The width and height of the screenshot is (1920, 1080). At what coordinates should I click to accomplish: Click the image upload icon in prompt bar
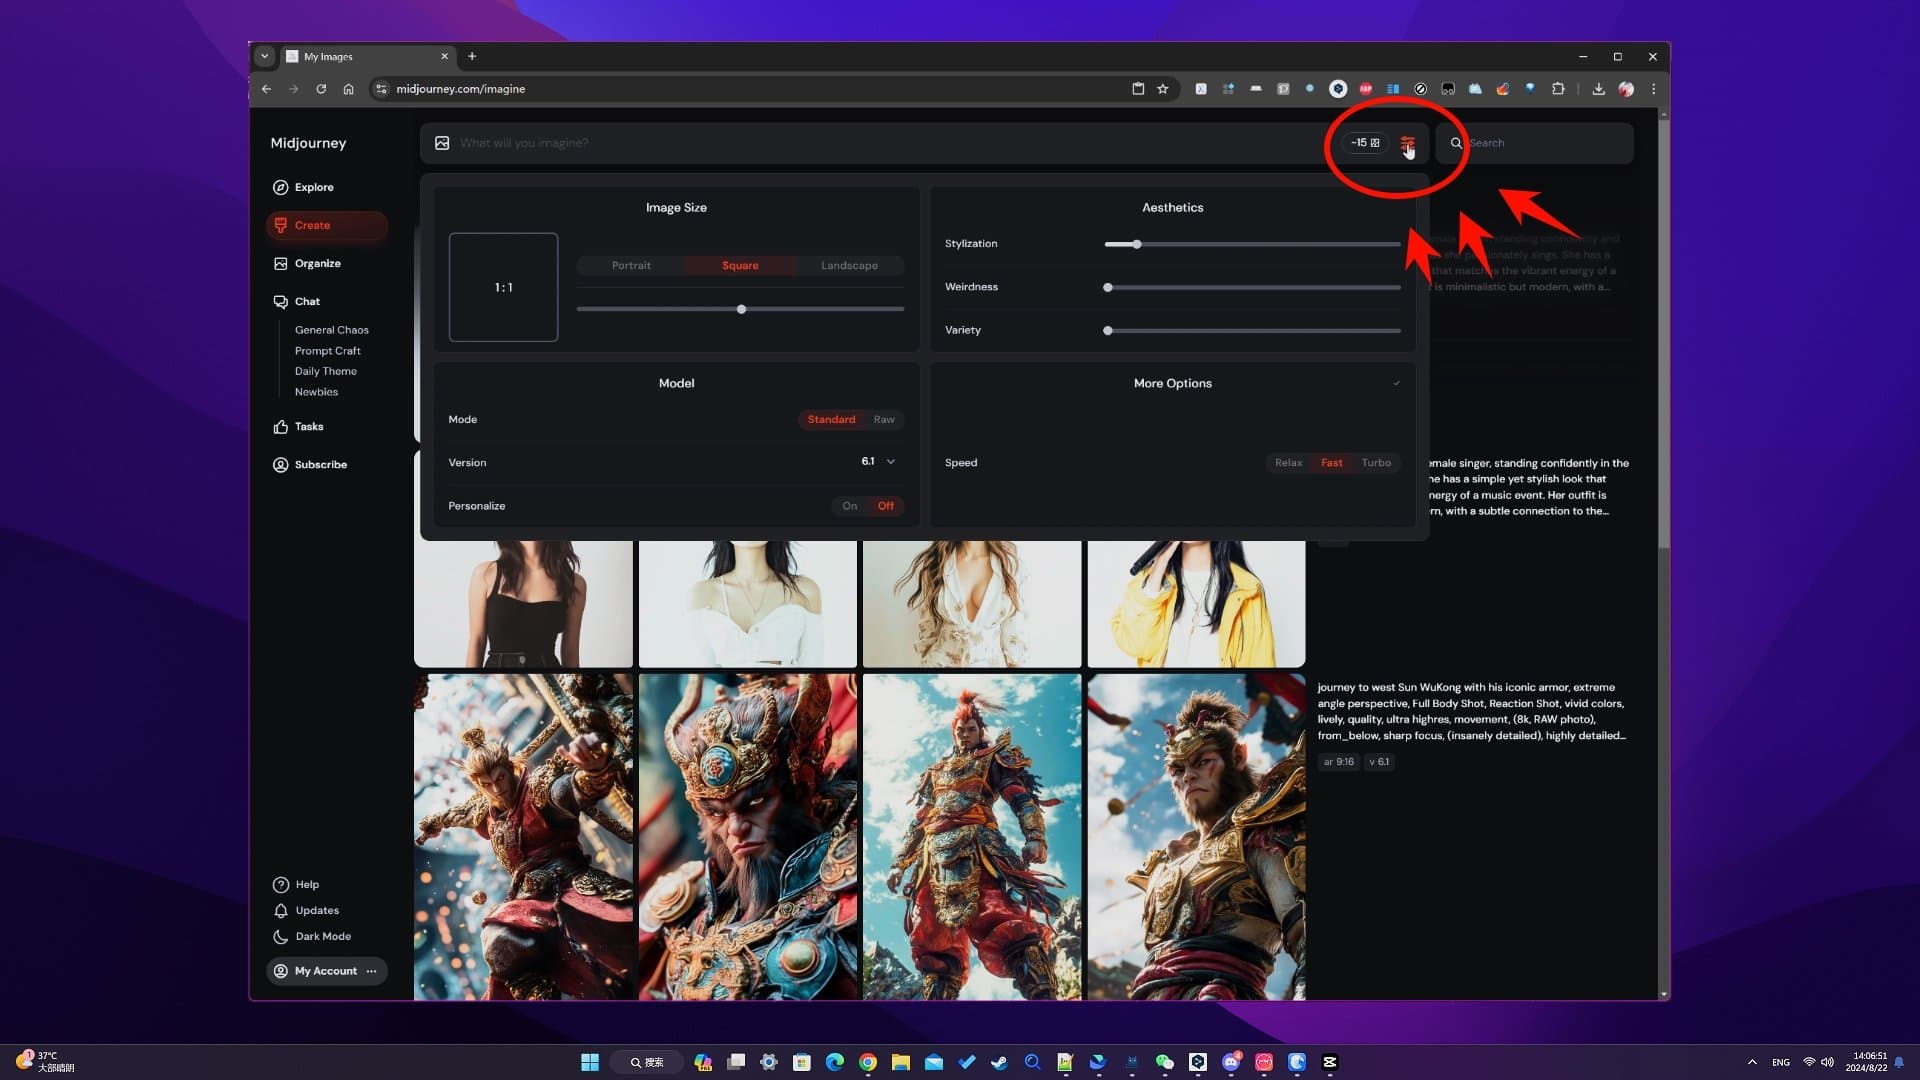[442, 143]
